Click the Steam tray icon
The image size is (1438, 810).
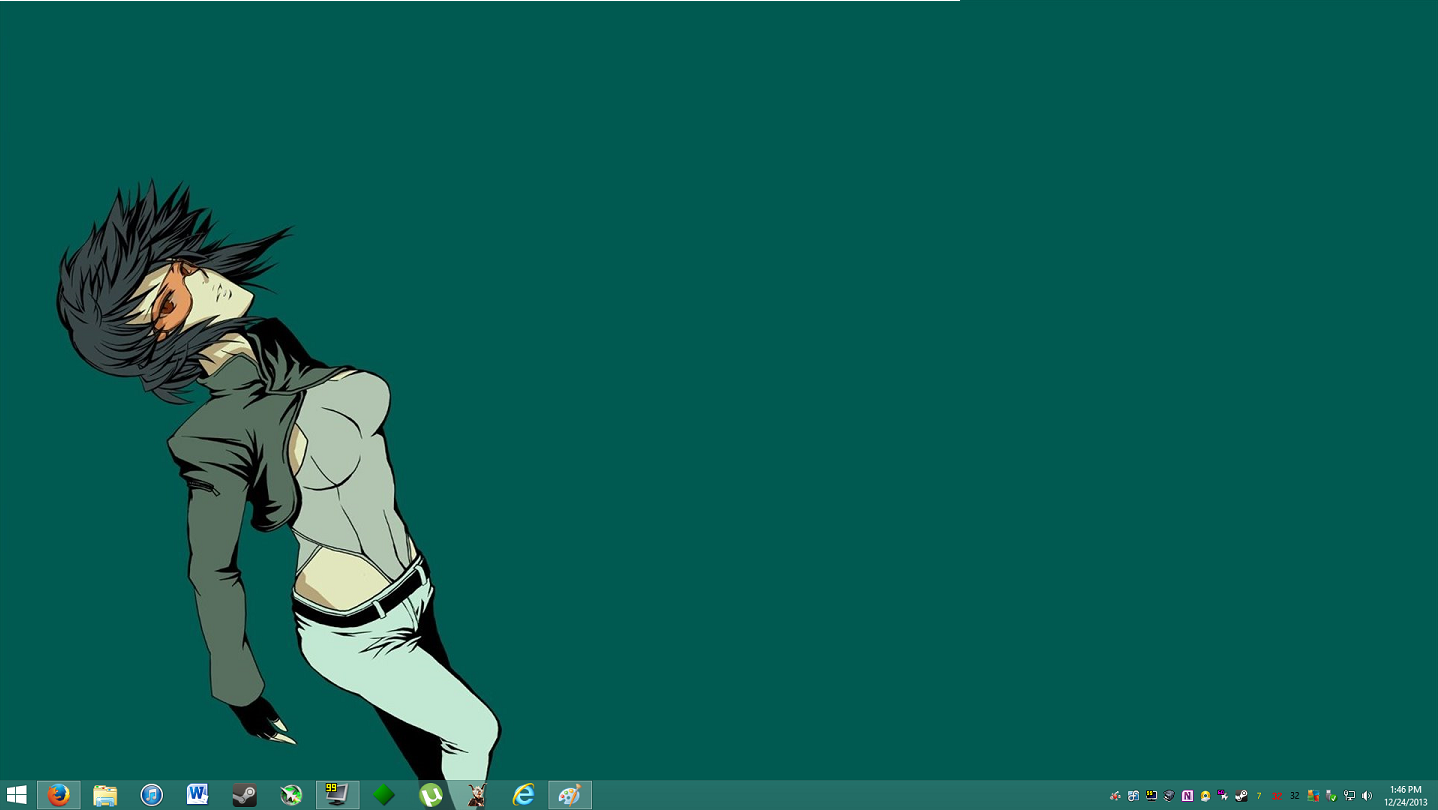[x=1241, y=796]
